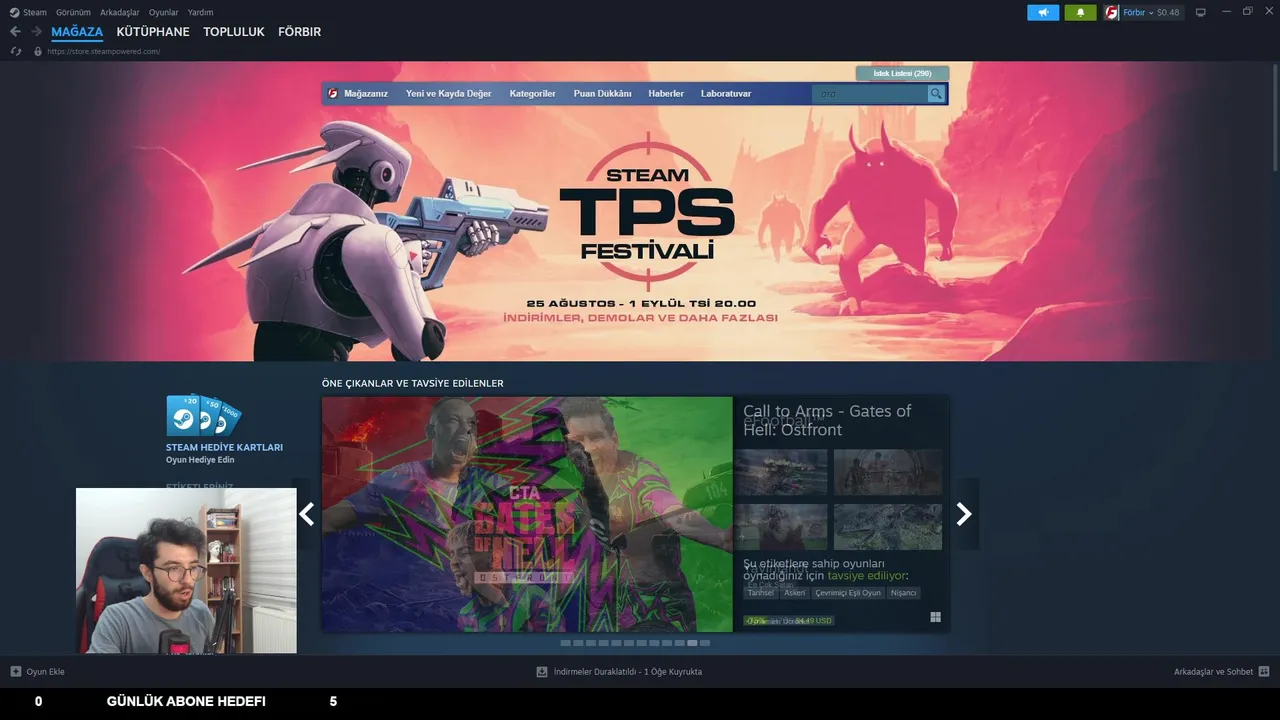Select the Tarihsel tag

click(x=761, y=593)
